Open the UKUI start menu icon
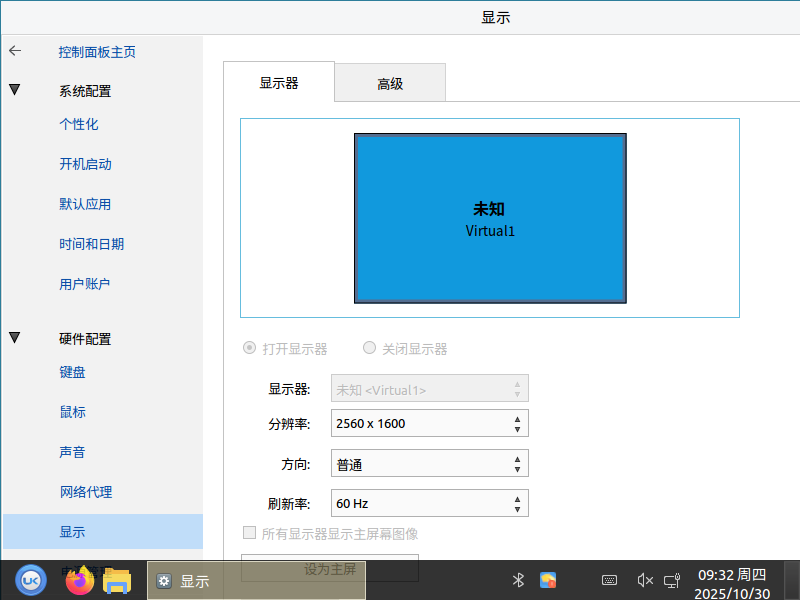 pyautogui.click(x=31, y=581)
